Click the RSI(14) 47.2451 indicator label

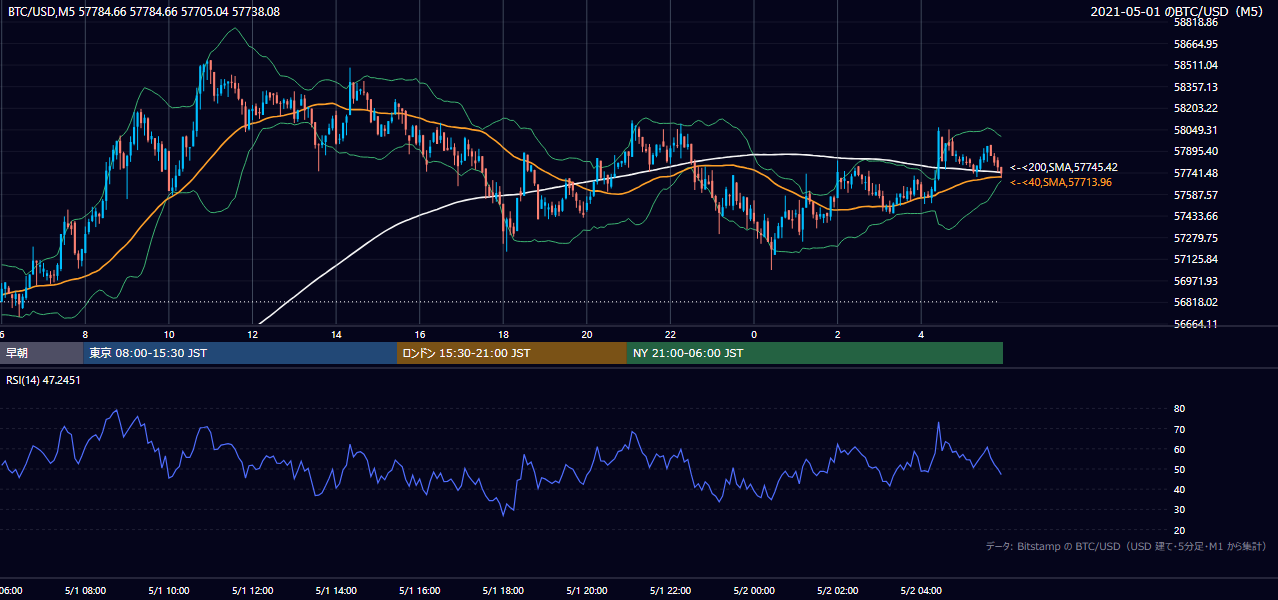[44, 381]
